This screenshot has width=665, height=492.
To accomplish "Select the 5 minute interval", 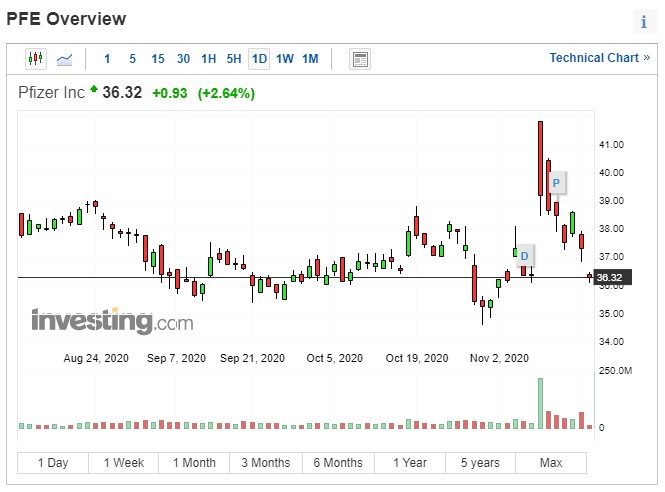I will 132,59.
